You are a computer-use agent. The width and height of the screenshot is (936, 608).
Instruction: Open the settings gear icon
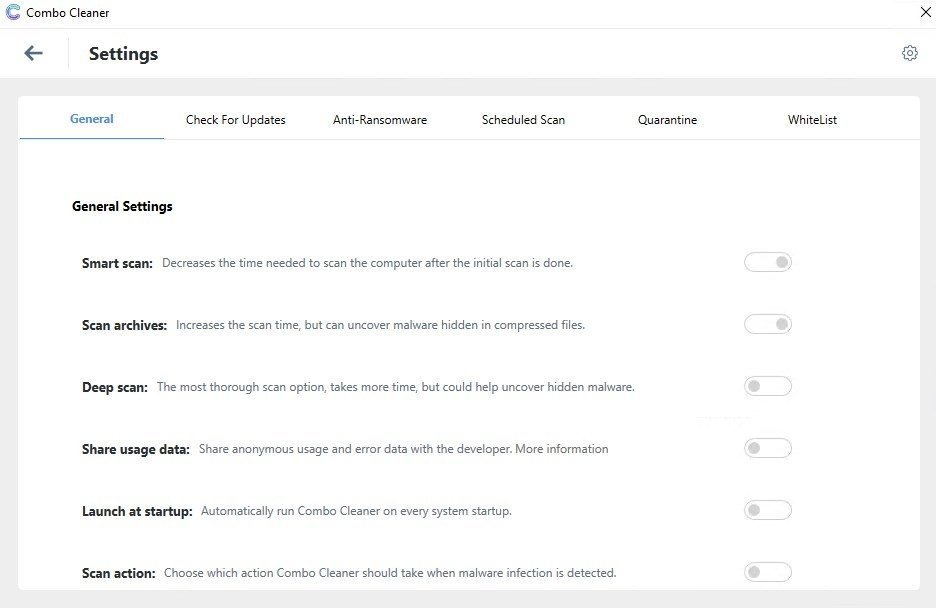click(910, 53)
